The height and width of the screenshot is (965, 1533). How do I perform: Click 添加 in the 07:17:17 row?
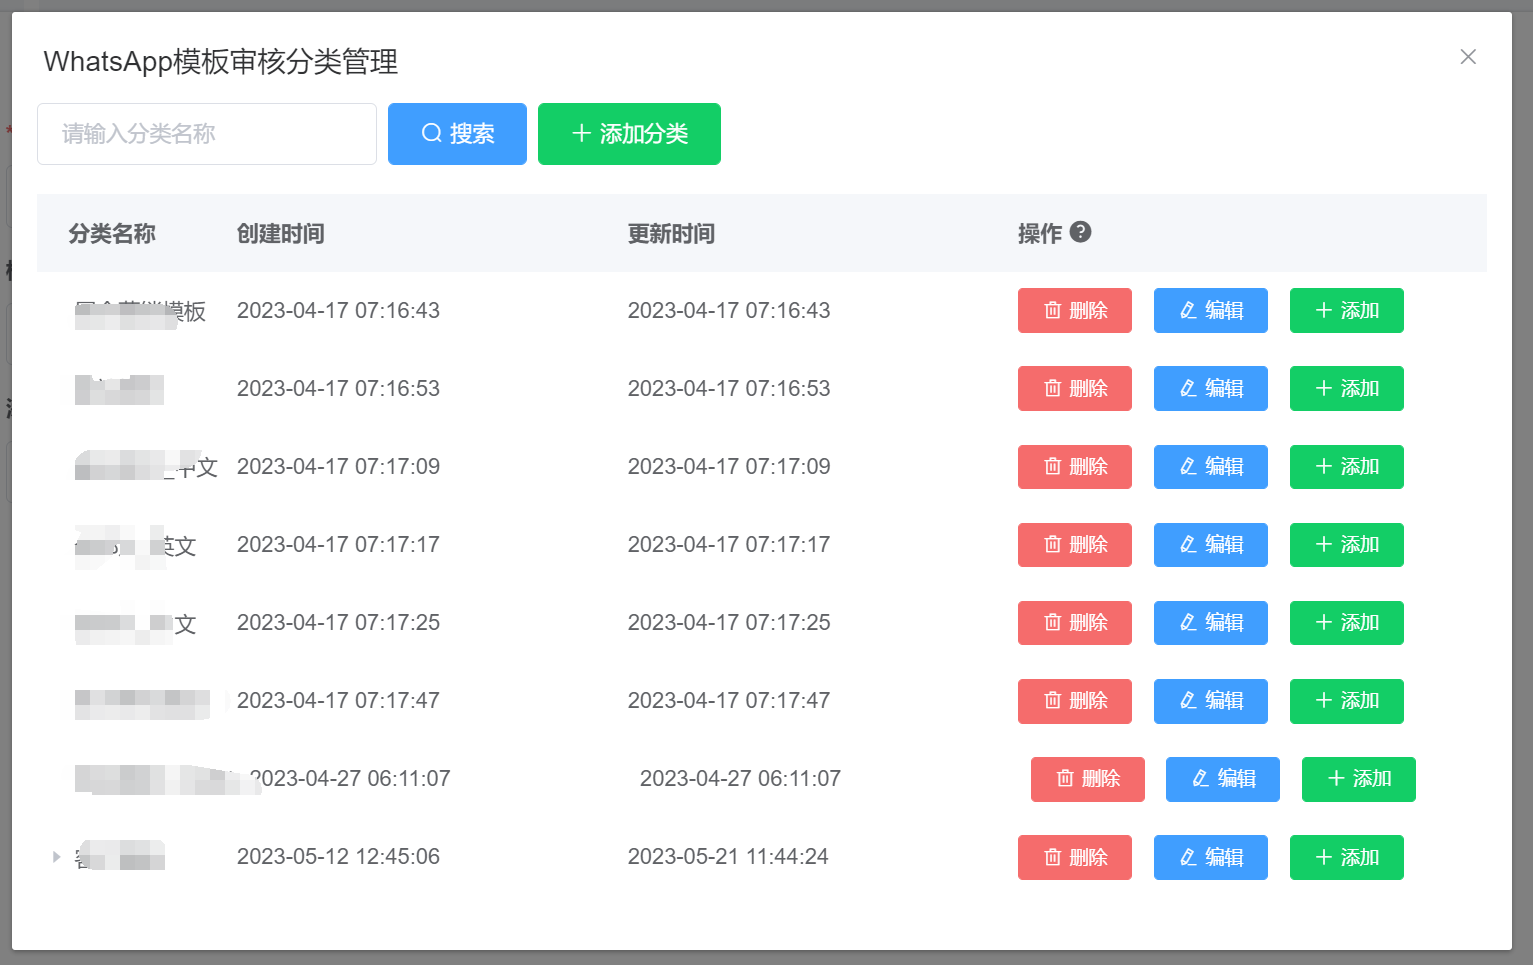[x=1347, y=545]
